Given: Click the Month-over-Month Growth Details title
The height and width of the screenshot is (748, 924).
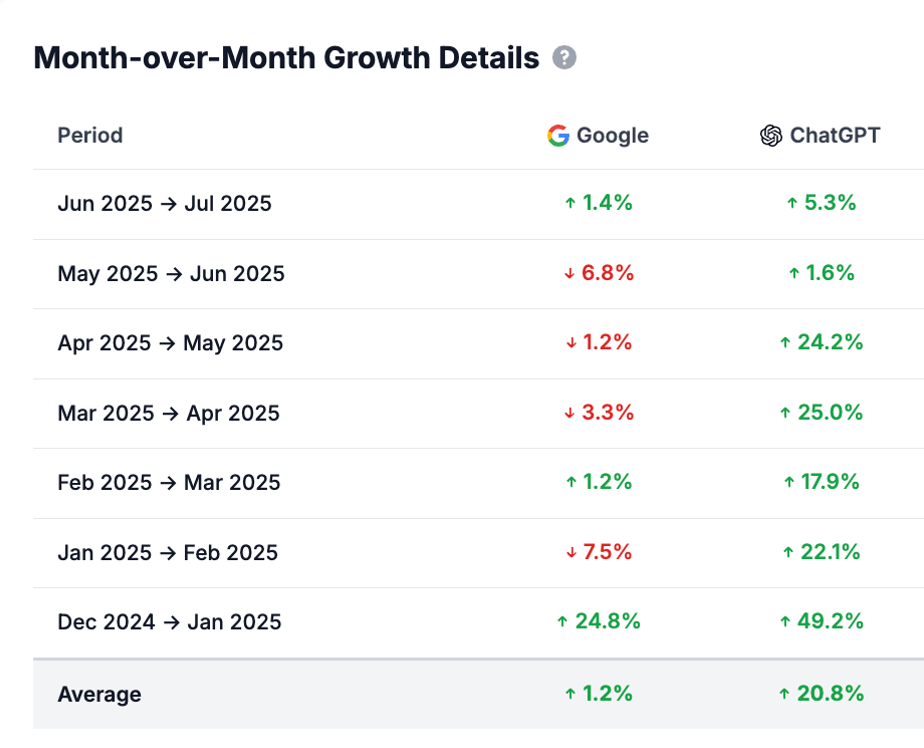Looking at the screenshot, I should (285, 58).
